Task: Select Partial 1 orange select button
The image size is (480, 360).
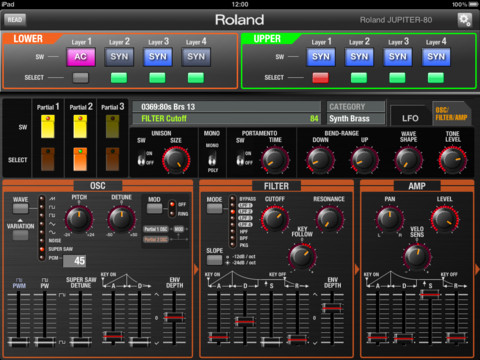Action: [48, 159]
